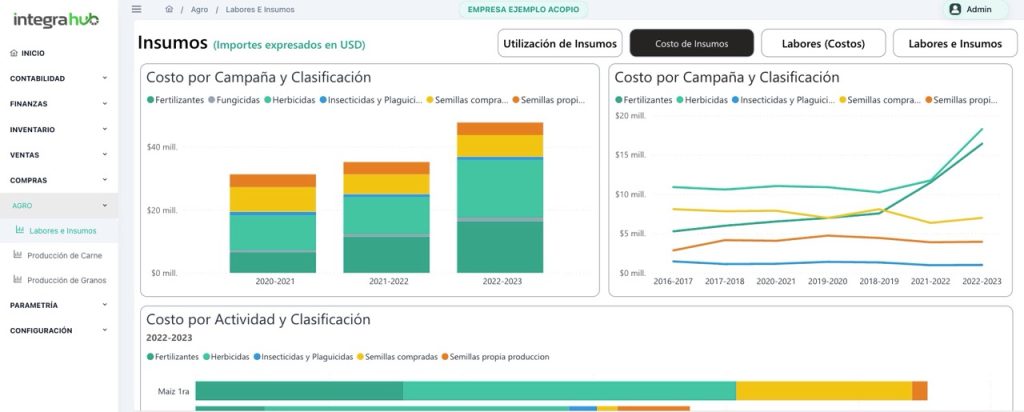Click the Labores e Insumos chart icon
Screen dimensions: 1024x412
pos(20,231)
